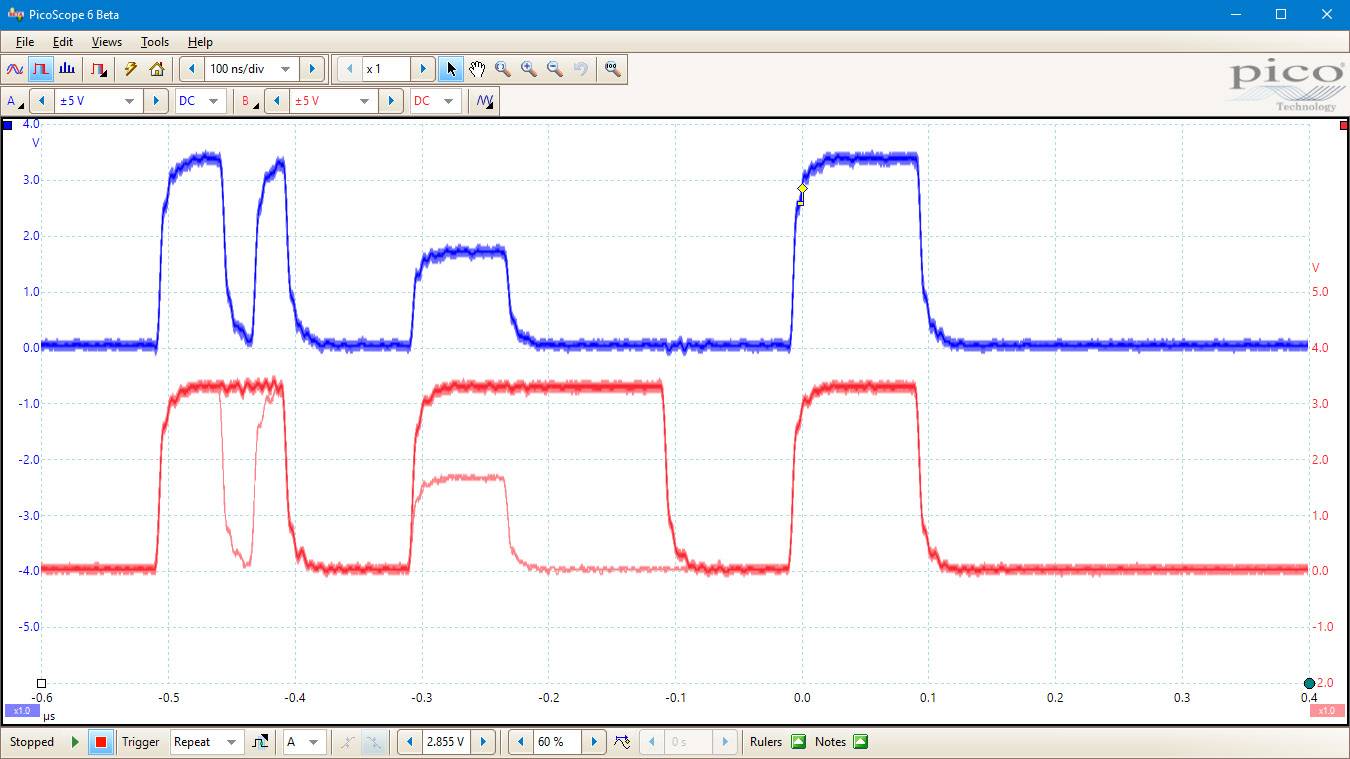
Task: Click the 2.855 V trigger level field
Action: [x=445, y=742]
